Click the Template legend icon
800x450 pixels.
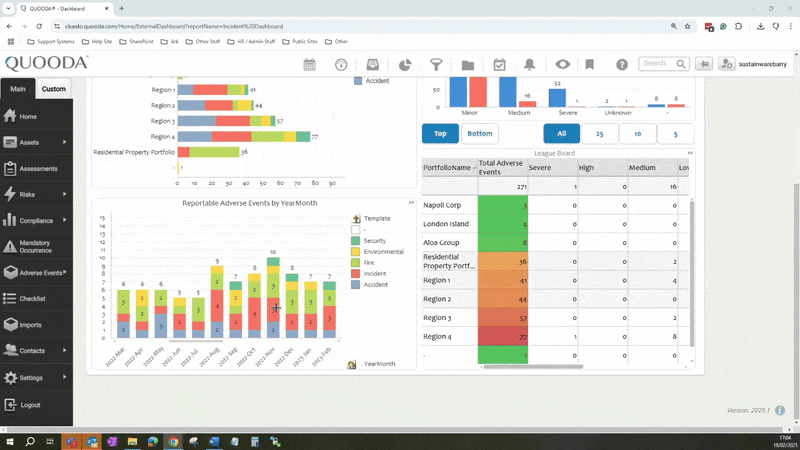356,218
